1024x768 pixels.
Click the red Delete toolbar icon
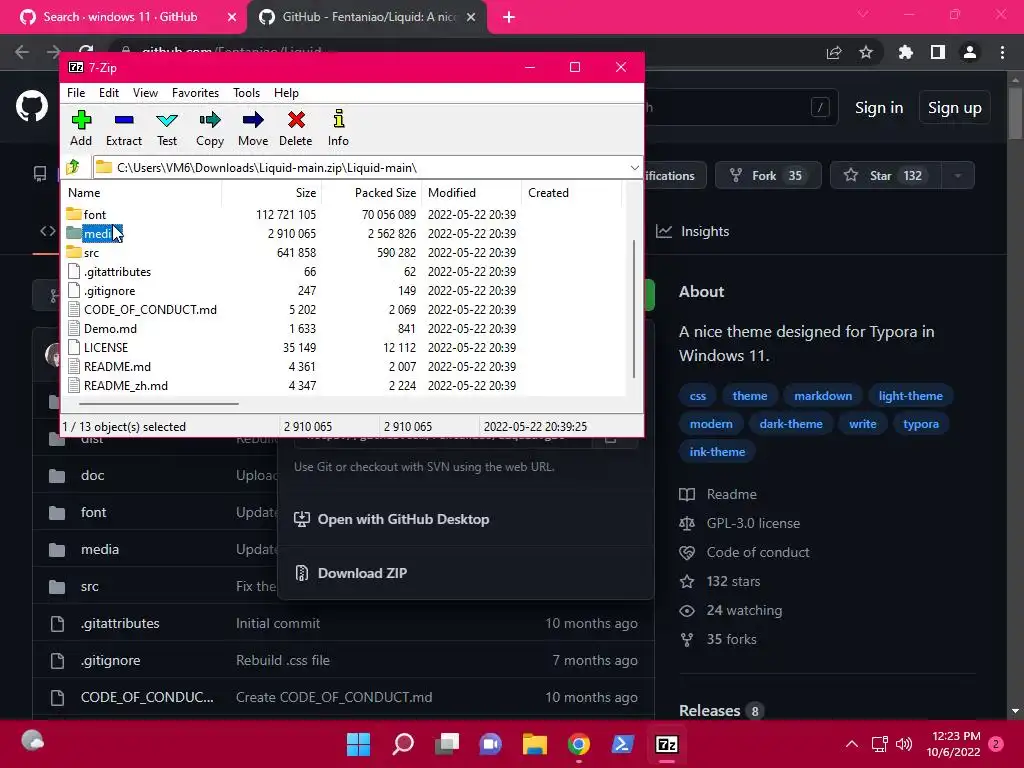tap(296, 128)
